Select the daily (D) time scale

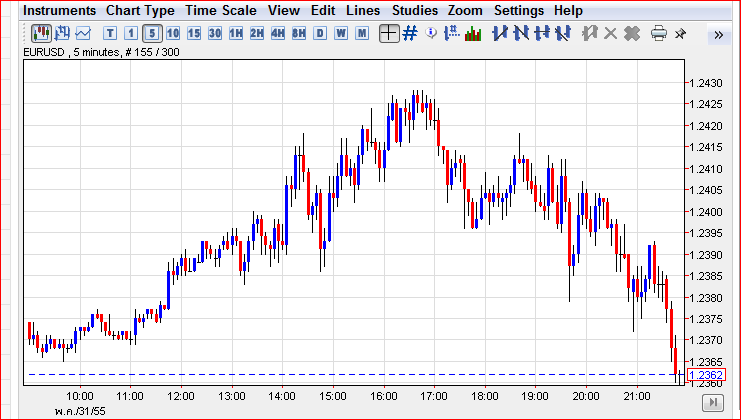pos(320,34)
